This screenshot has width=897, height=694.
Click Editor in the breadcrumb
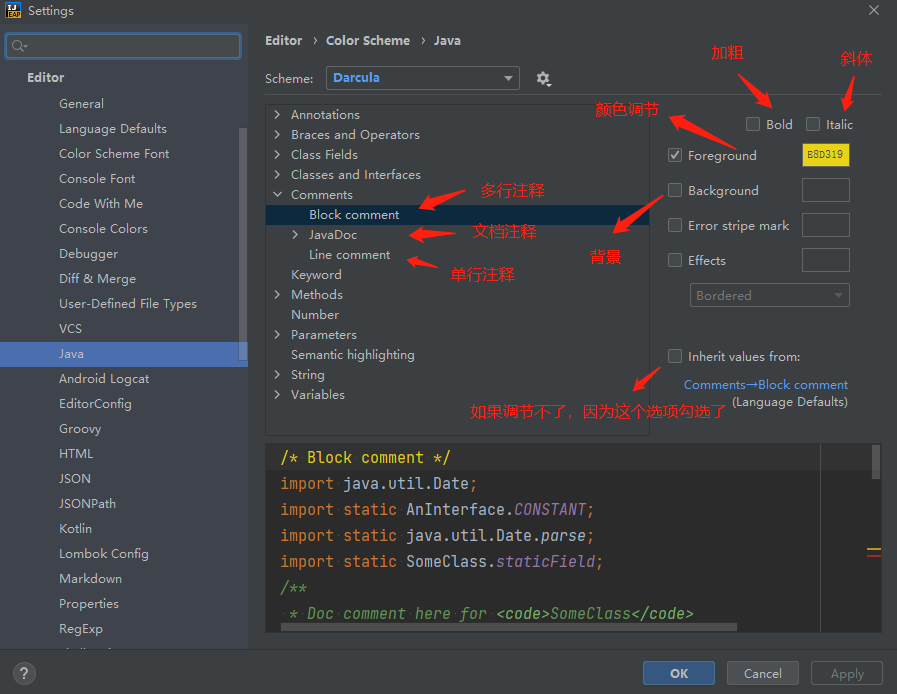point(283,41)
